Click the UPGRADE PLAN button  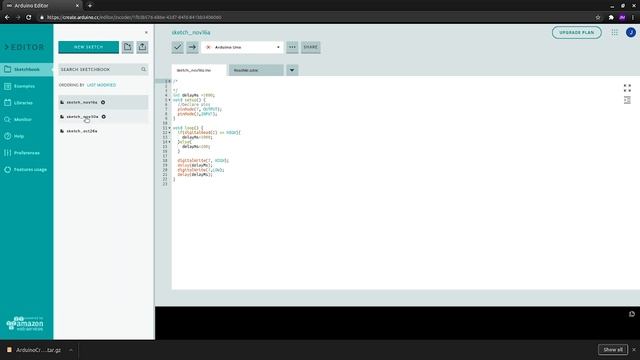click(x=577, y=32)
